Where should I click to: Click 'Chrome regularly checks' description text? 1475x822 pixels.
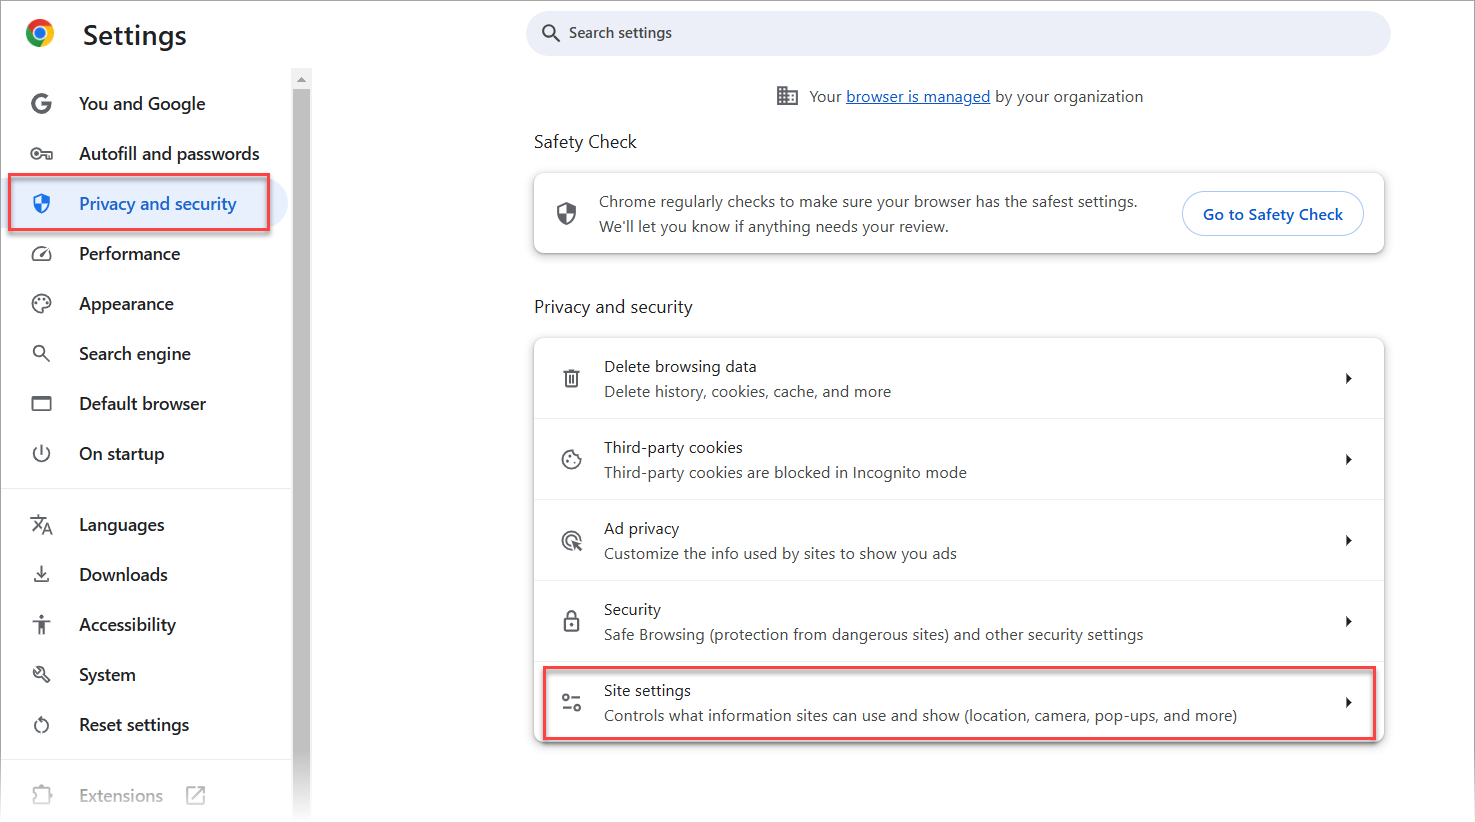(868, 214)
